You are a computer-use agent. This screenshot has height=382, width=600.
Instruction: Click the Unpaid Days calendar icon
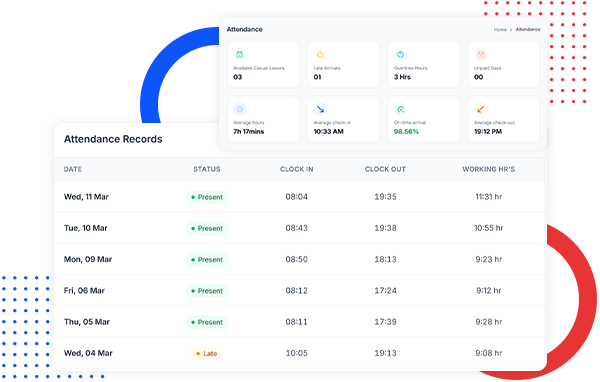481,55
